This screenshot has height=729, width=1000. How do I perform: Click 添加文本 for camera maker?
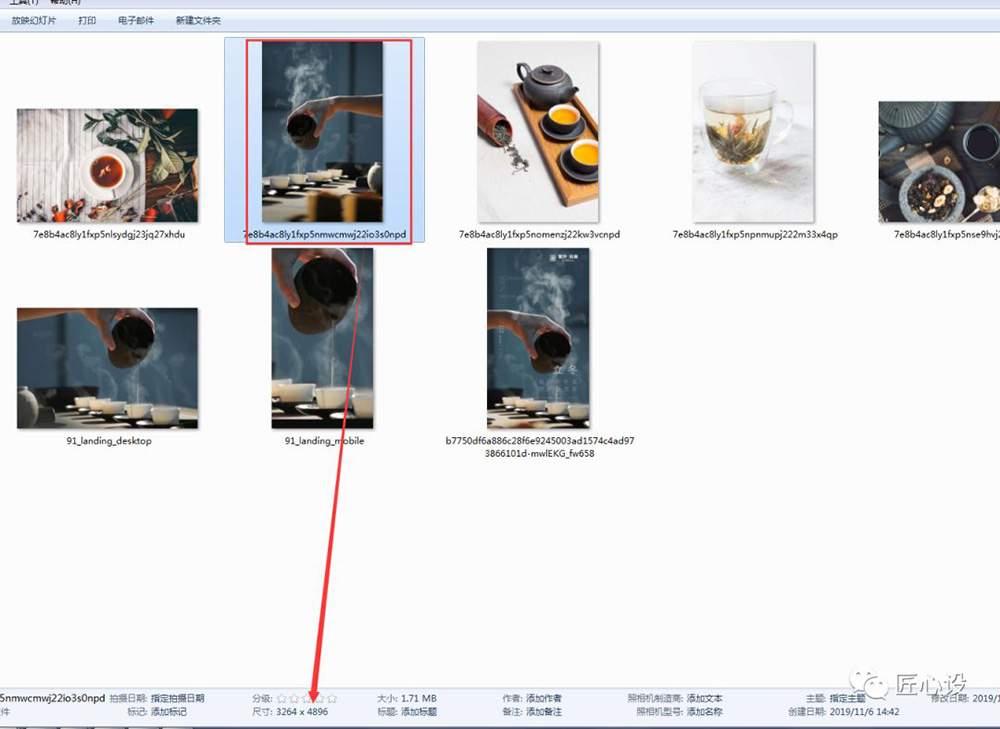[705, 698]
